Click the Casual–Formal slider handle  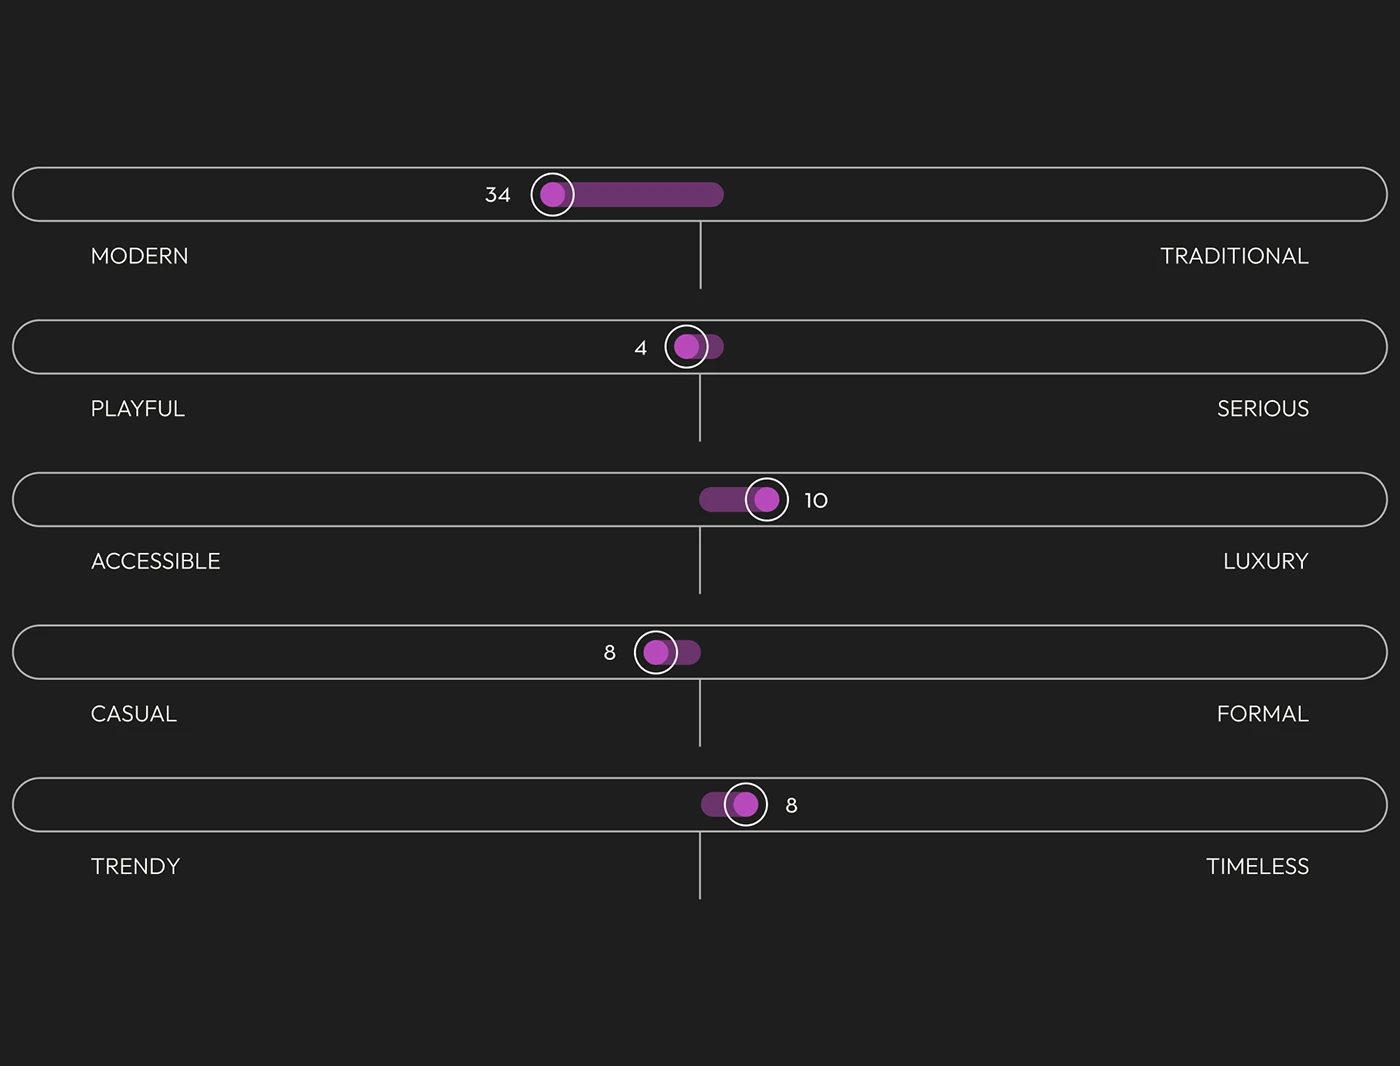[x=656, y=652]
